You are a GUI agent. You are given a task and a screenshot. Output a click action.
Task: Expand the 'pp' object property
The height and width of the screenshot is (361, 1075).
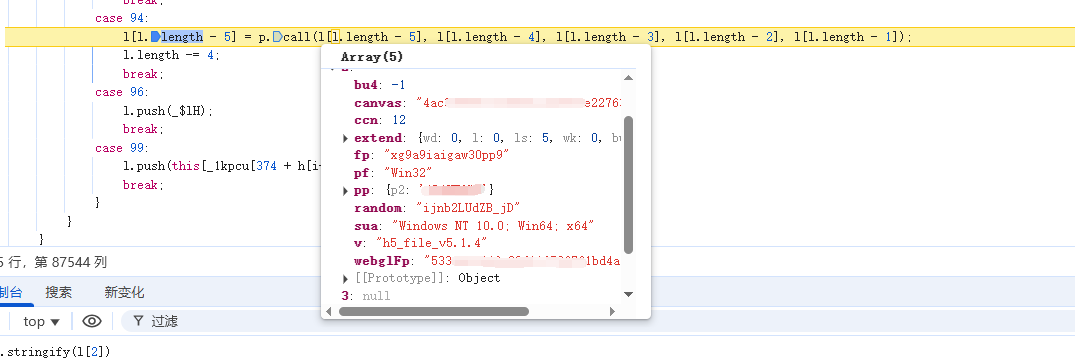(346, 190)
